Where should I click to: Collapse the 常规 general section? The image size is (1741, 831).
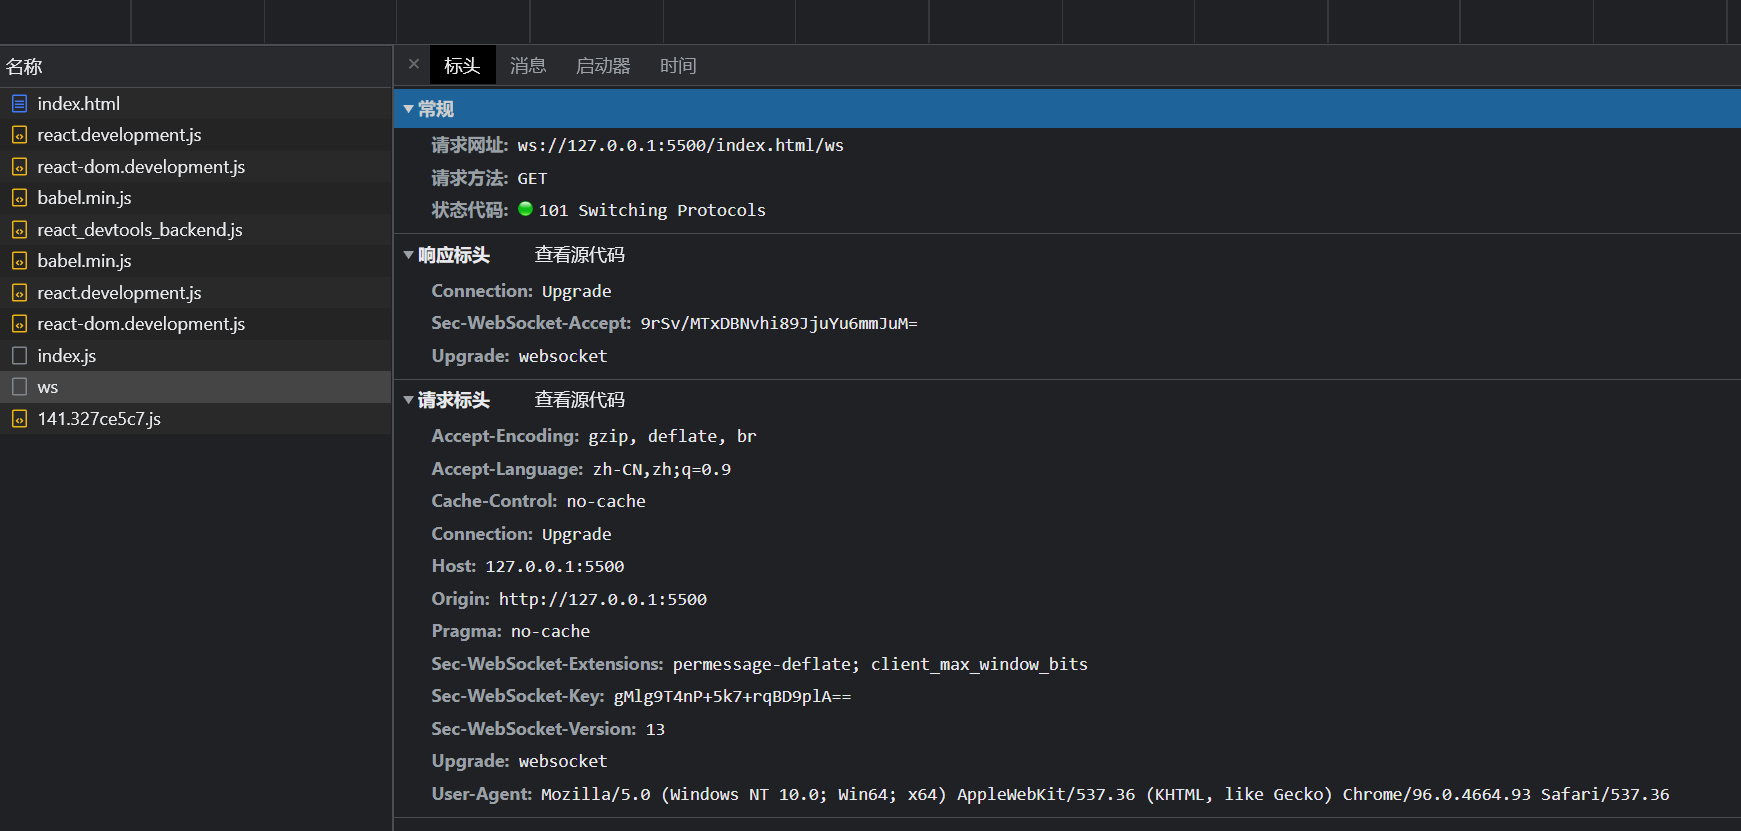409,109
